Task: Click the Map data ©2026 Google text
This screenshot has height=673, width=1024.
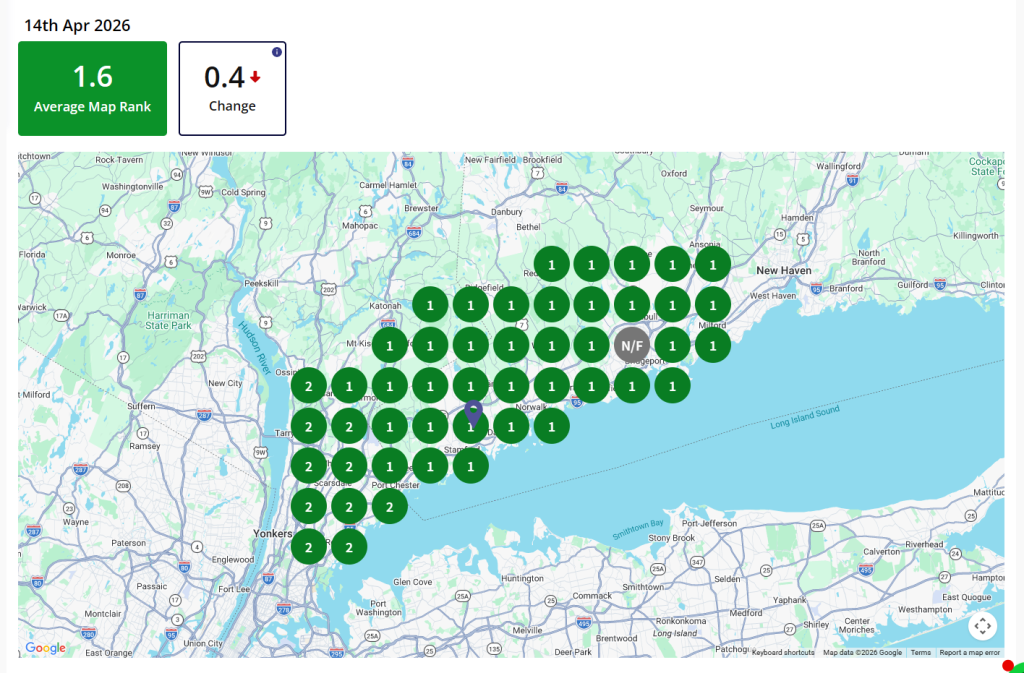Action: tap(863, 652)
